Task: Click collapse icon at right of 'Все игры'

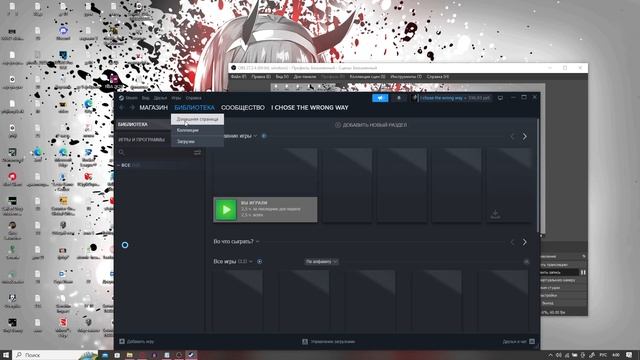Action: [x=527, y=262]
